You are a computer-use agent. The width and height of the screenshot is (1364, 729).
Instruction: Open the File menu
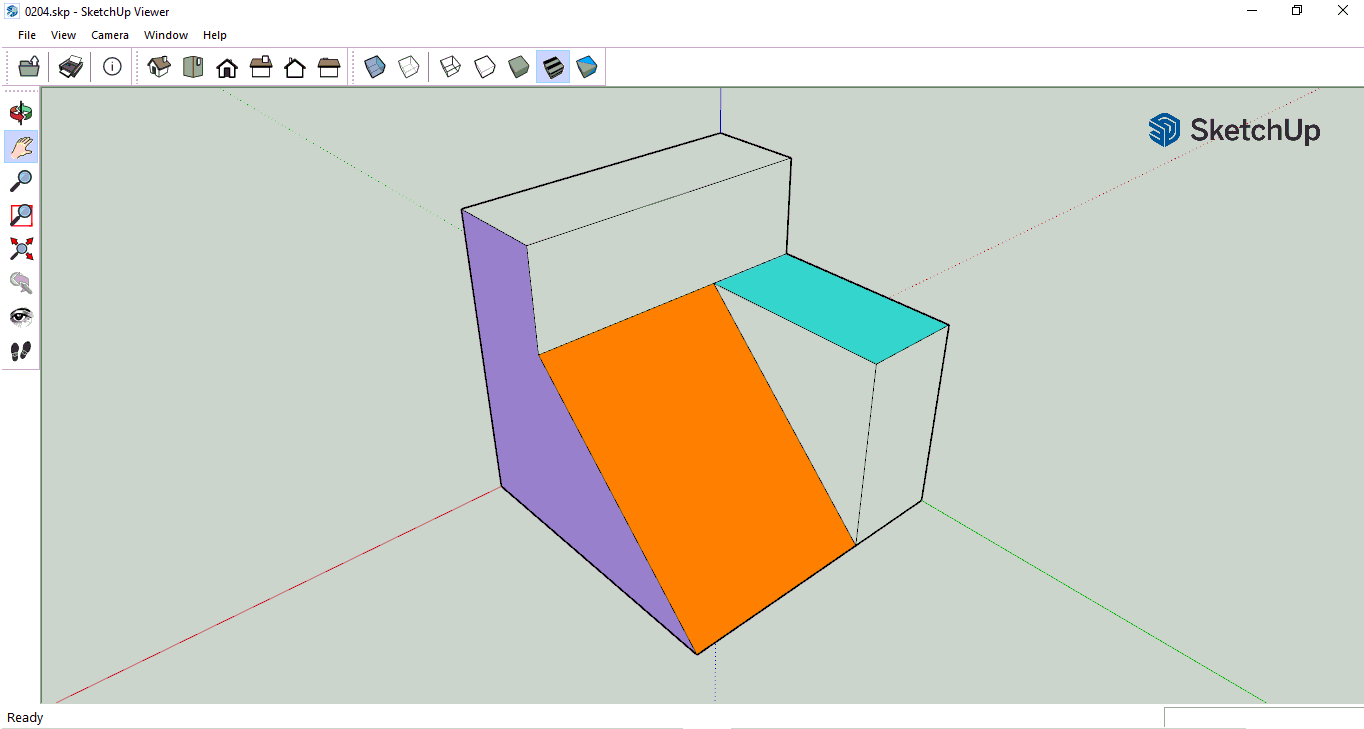pos(27,35)
